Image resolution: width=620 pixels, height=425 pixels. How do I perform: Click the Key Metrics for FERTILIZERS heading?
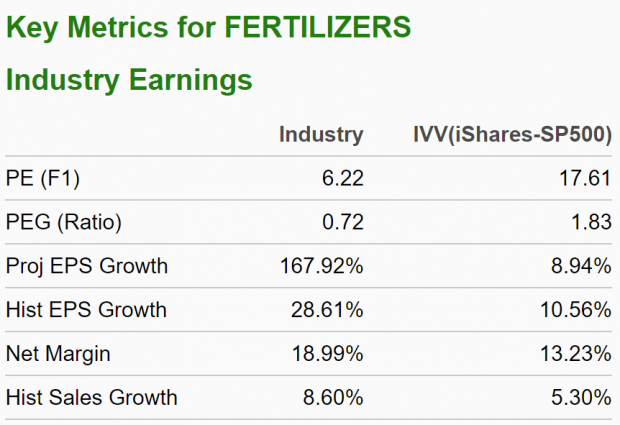pos(208,27)
